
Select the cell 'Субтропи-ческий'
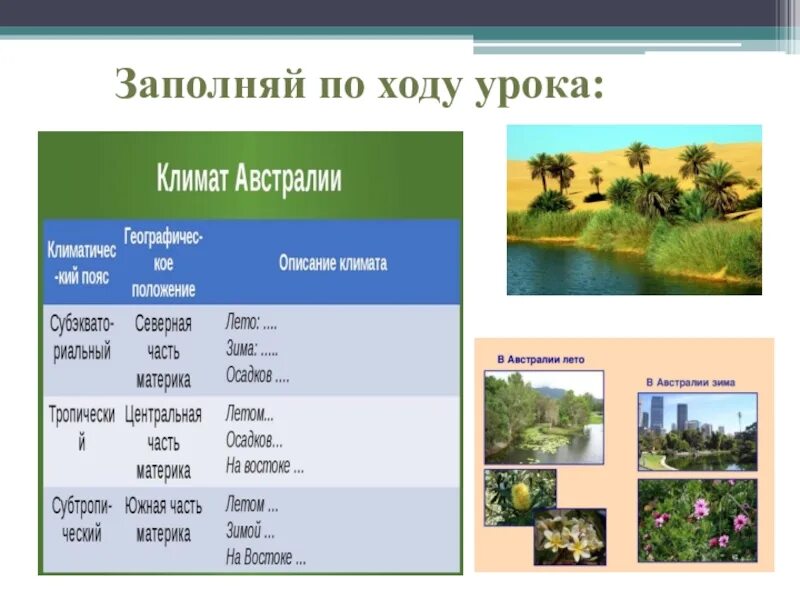pos(82,520)
